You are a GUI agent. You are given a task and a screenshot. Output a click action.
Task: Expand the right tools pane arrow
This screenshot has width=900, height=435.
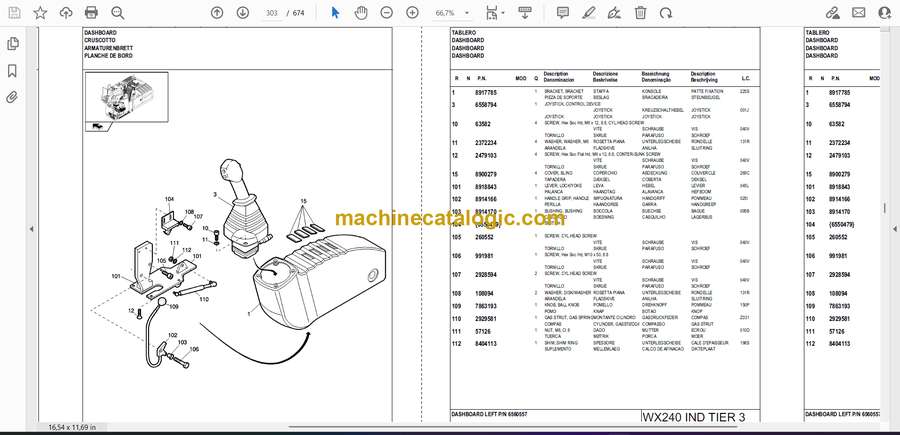click(x=894, y=229)
